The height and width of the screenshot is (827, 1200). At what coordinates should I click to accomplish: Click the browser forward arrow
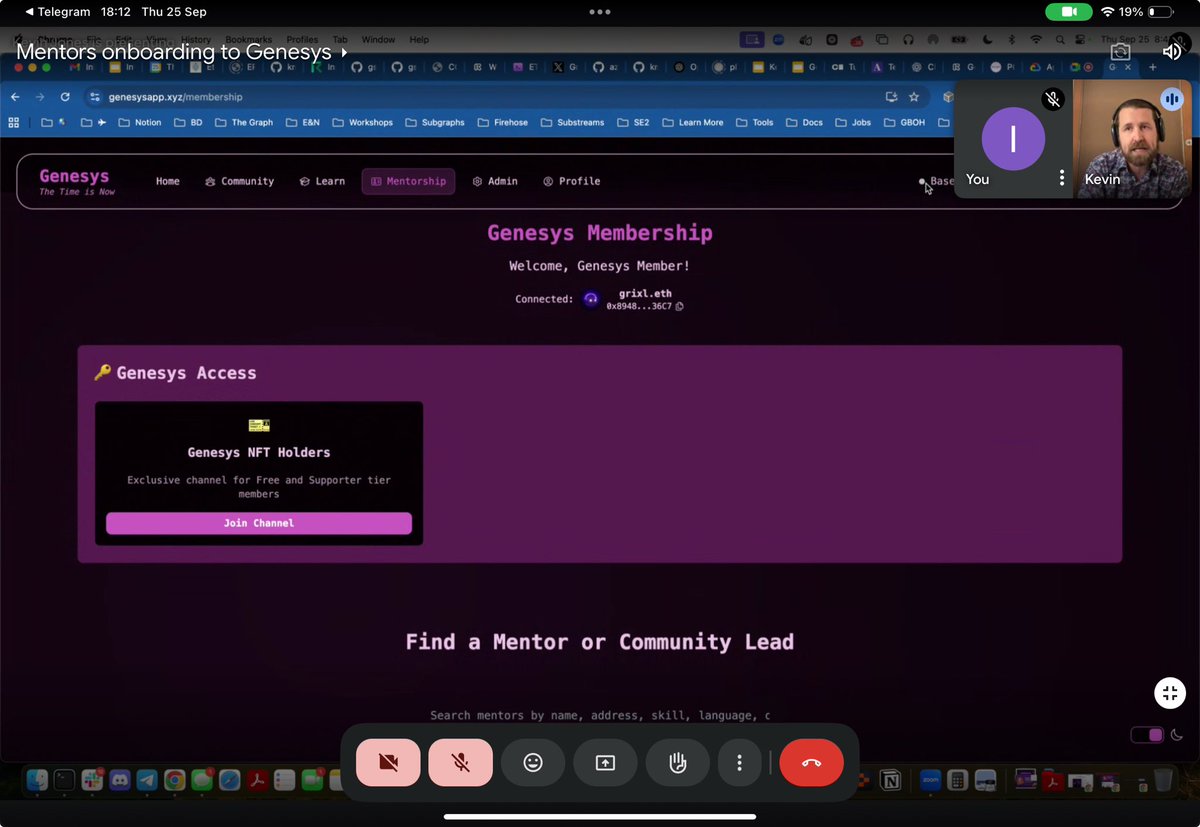click(40, 97)
